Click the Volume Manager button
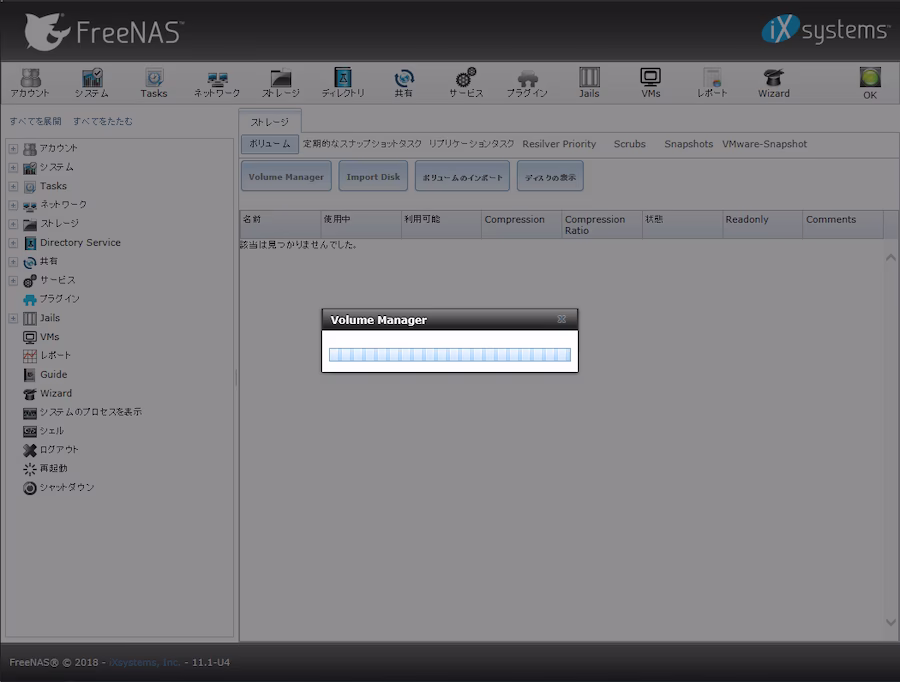 [286, 177]
